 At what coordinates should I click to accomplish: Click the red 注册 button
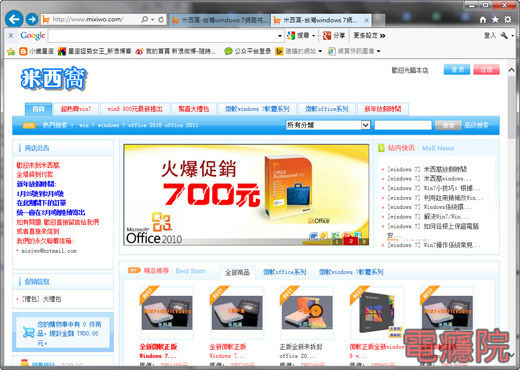coord(486,69)
